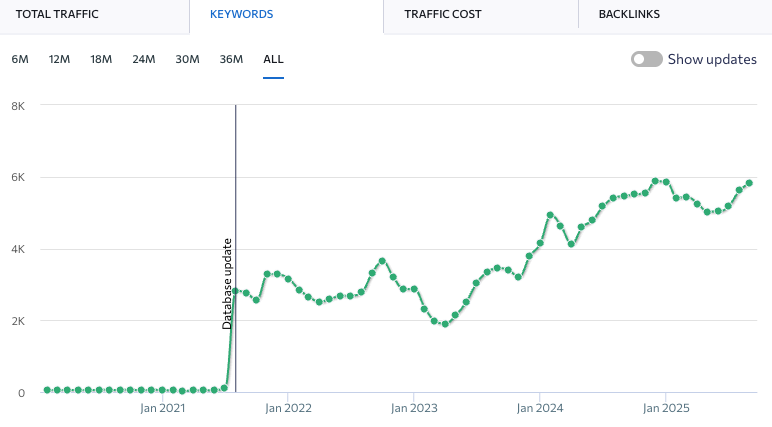Image resolution: width=772 pixels, height=427 pixels.
Task: Select the ALL time range
Action: (x=273, y=59)
